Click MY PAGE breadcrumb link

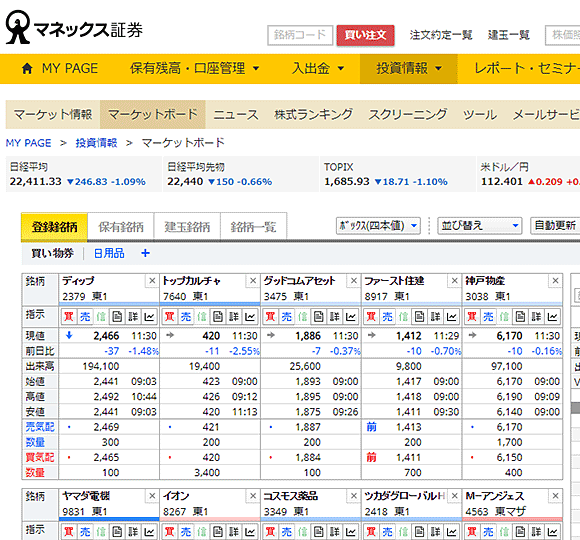tap(28, 143)
